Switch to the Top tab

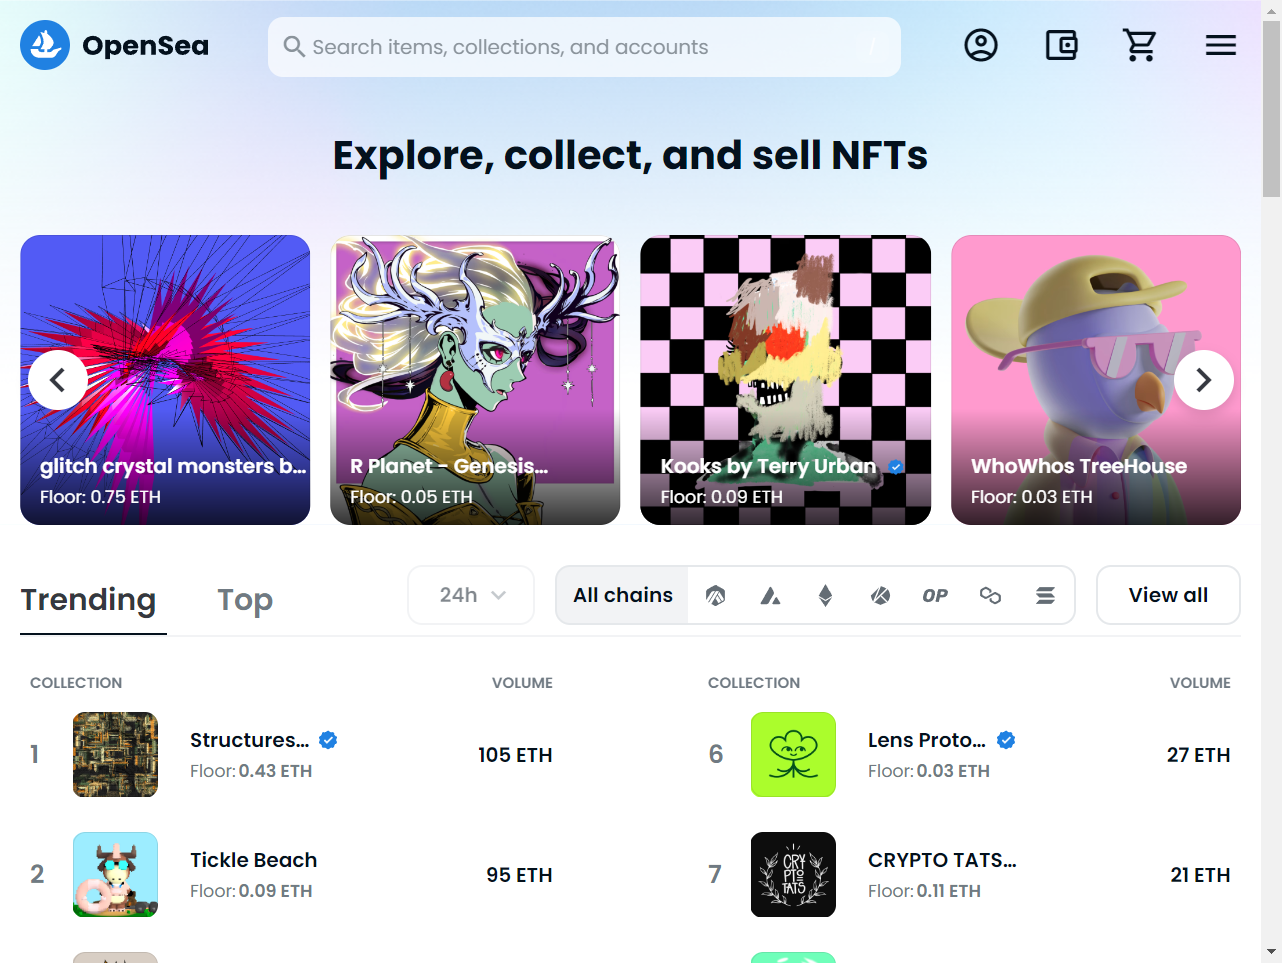click(x=245, y=600)
